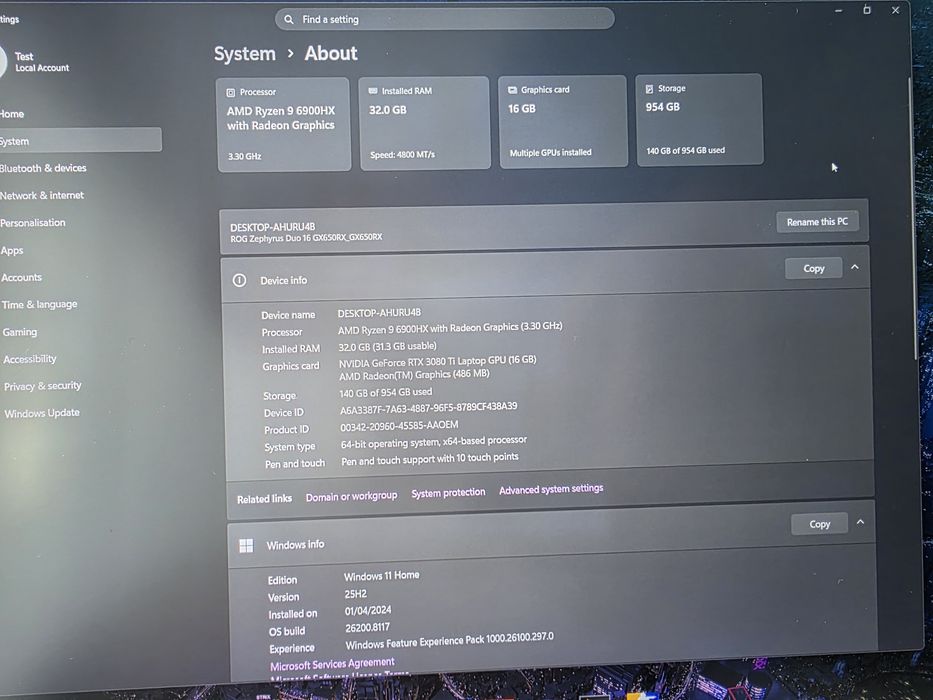The image size is (933, 700).
Task: Click the Processor card chip icon
Action: tap(231, 92)
